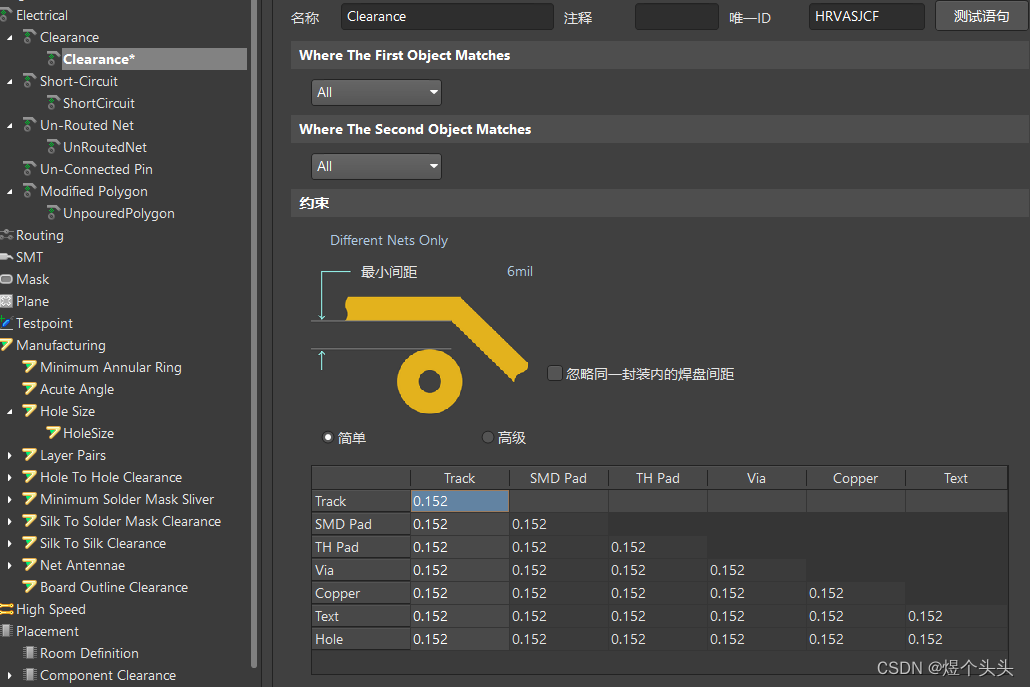Click the Layer Pairs rule icon

click(29, 454)
